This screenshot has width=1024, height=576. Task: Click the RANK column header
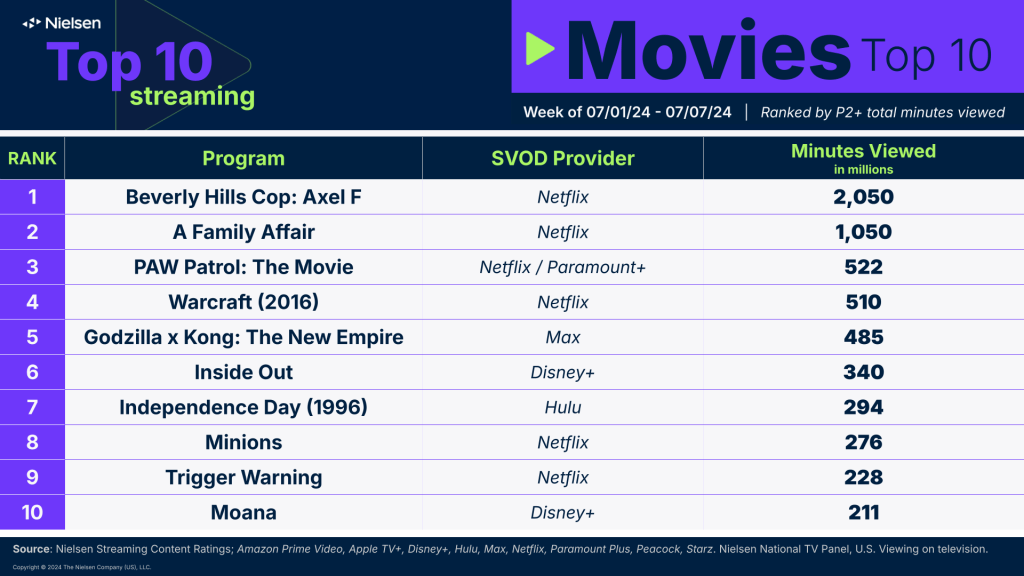pos(32,158)
